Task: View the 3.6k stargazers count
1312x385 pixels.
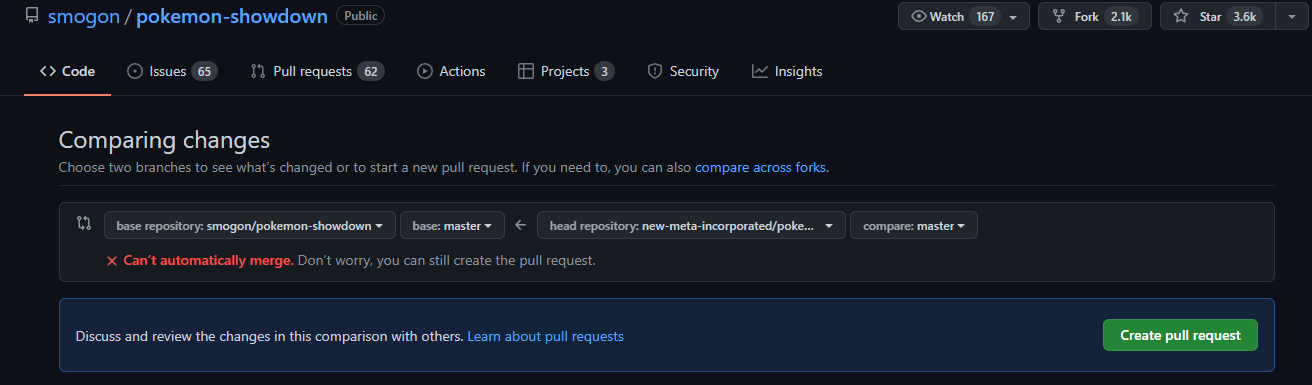Action: tap(1244, 17)
